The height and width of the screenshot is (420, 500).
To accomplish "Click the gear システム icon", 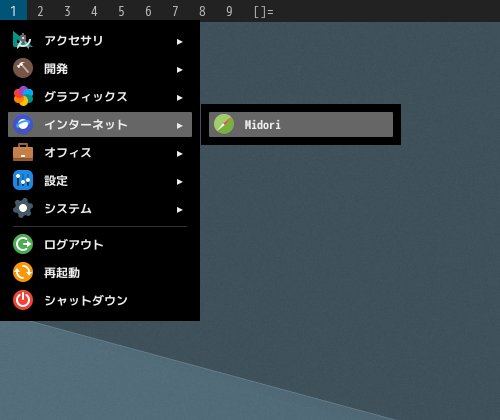I will (x=23, y=208).
